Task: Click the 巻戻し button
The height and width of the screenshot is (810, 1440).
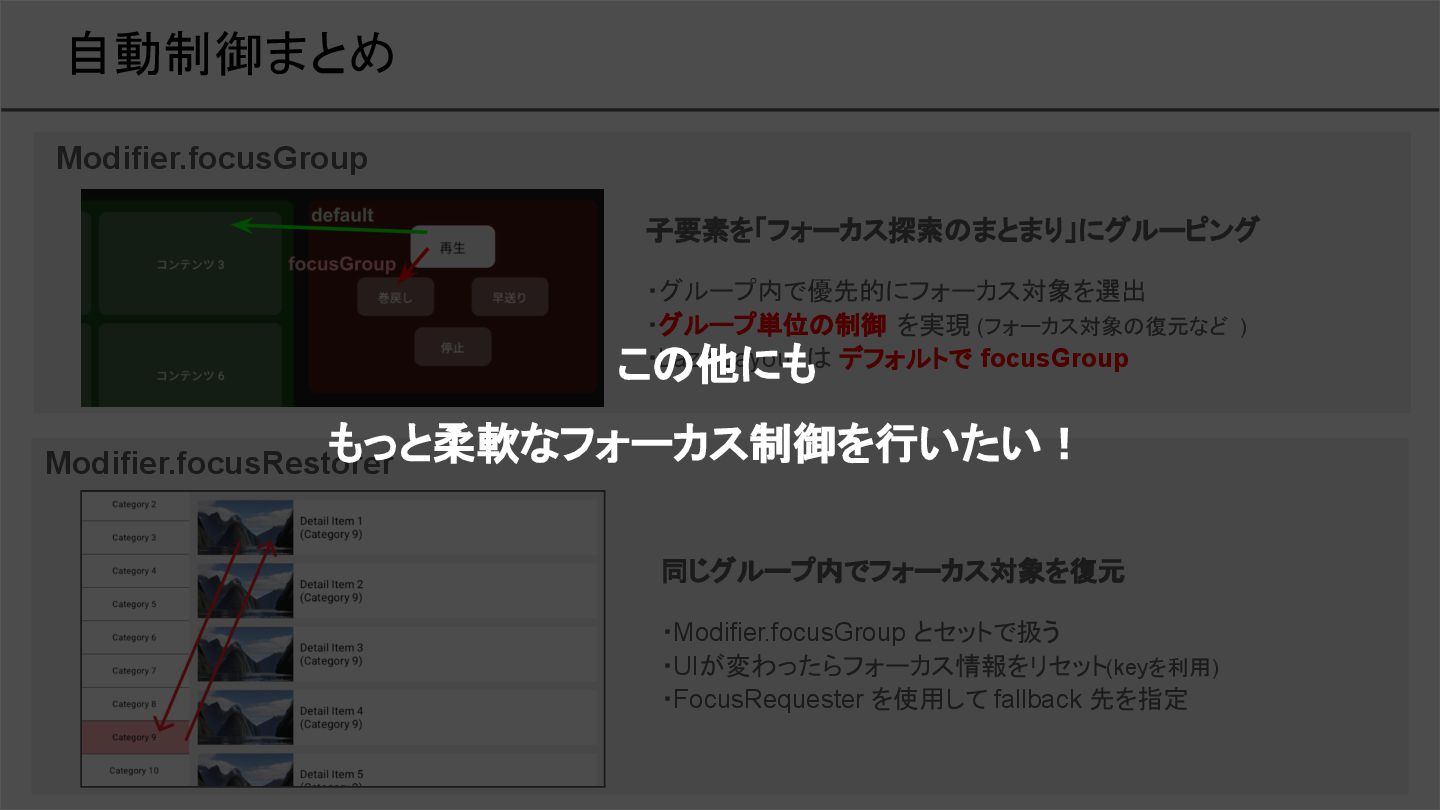Action: [395, 297]
